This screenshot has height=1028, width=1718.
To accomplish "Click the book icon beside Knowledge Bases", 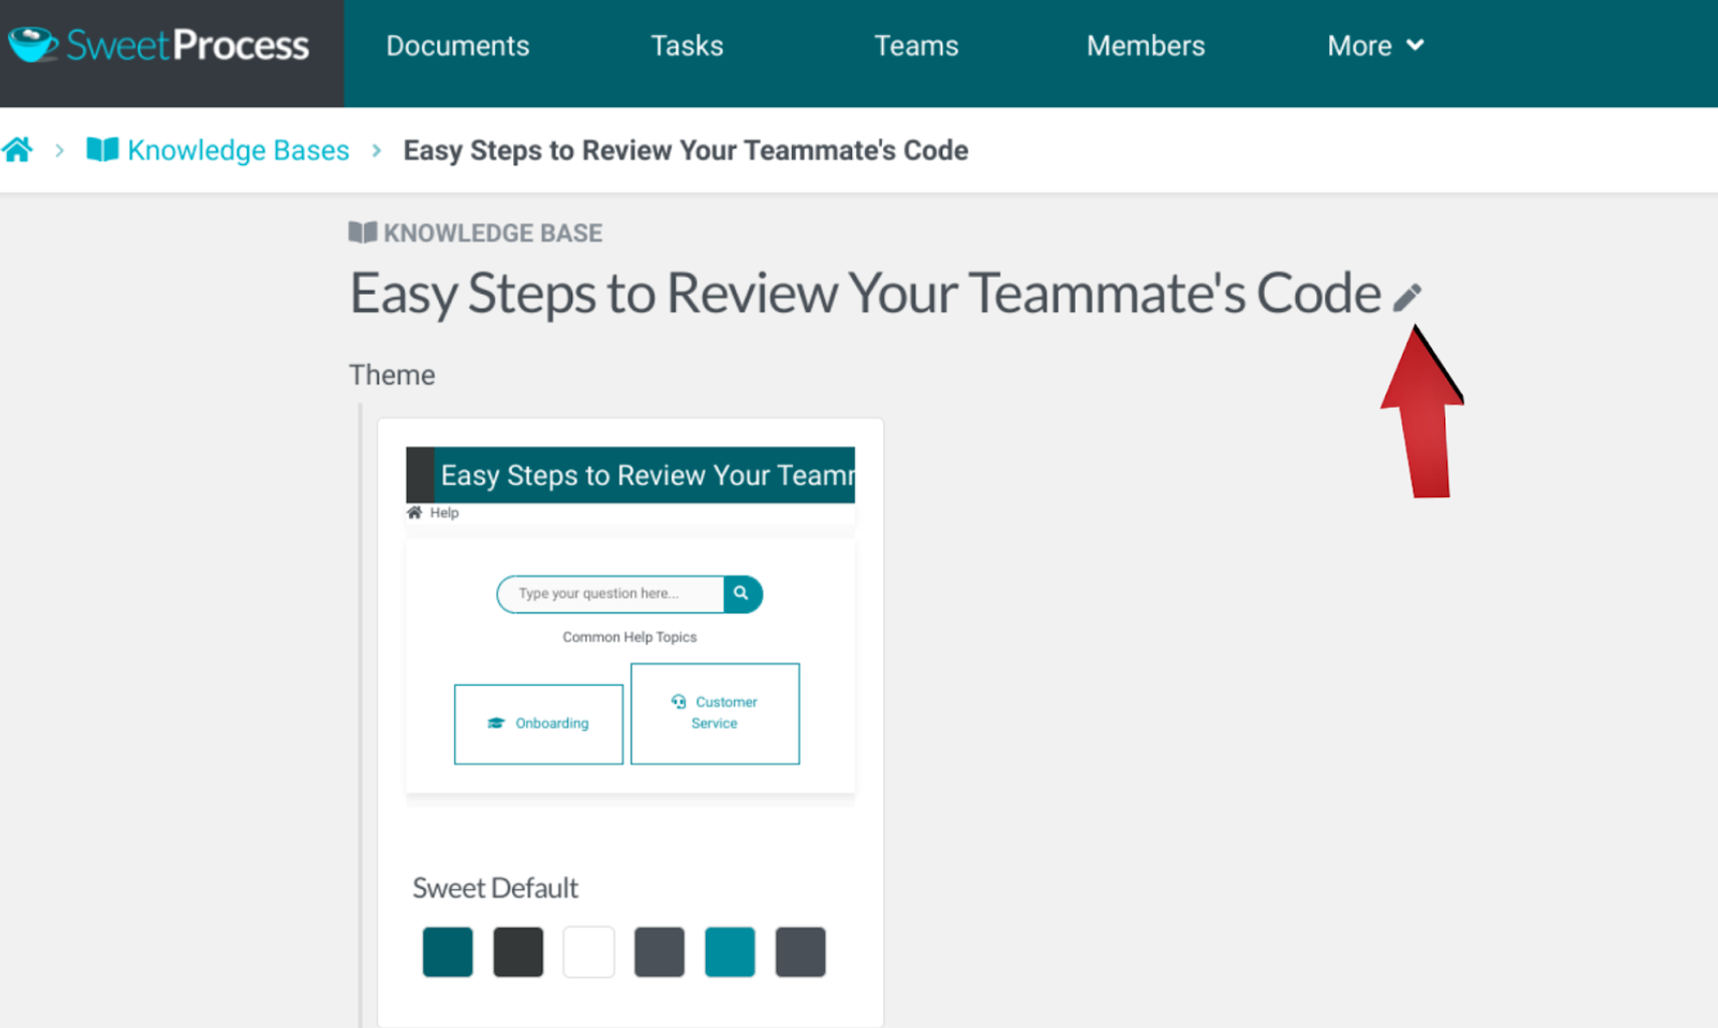I will click(x=102, y=150).
